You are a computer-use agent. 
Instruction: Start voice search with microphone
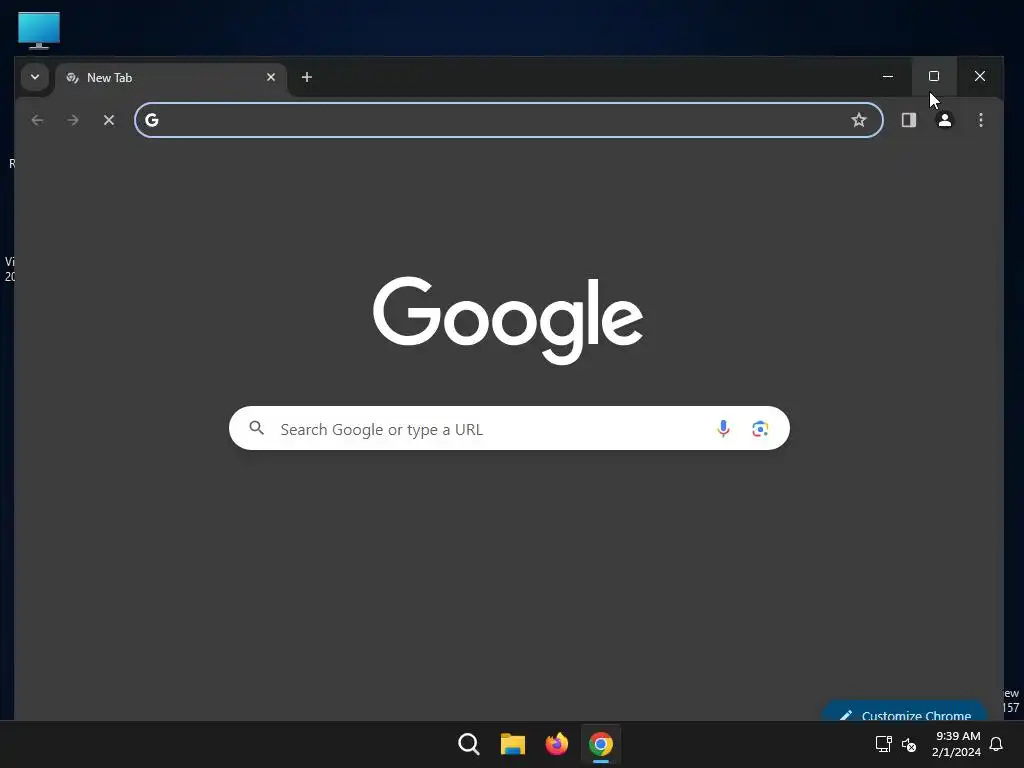pyautogui.click(x=723, y=428)
